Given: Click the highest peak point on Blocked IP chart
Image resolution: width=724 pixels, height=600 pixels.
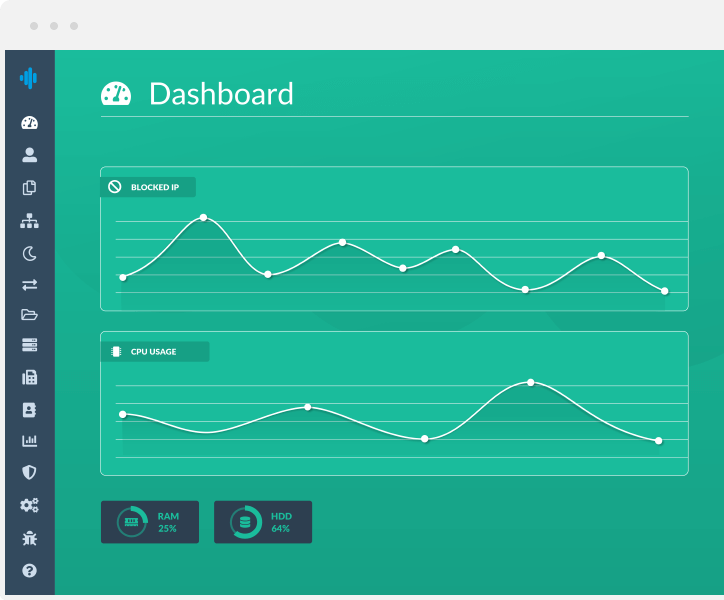Looking at the screenshot, I should pyautogui.click(x=203, y=217).
